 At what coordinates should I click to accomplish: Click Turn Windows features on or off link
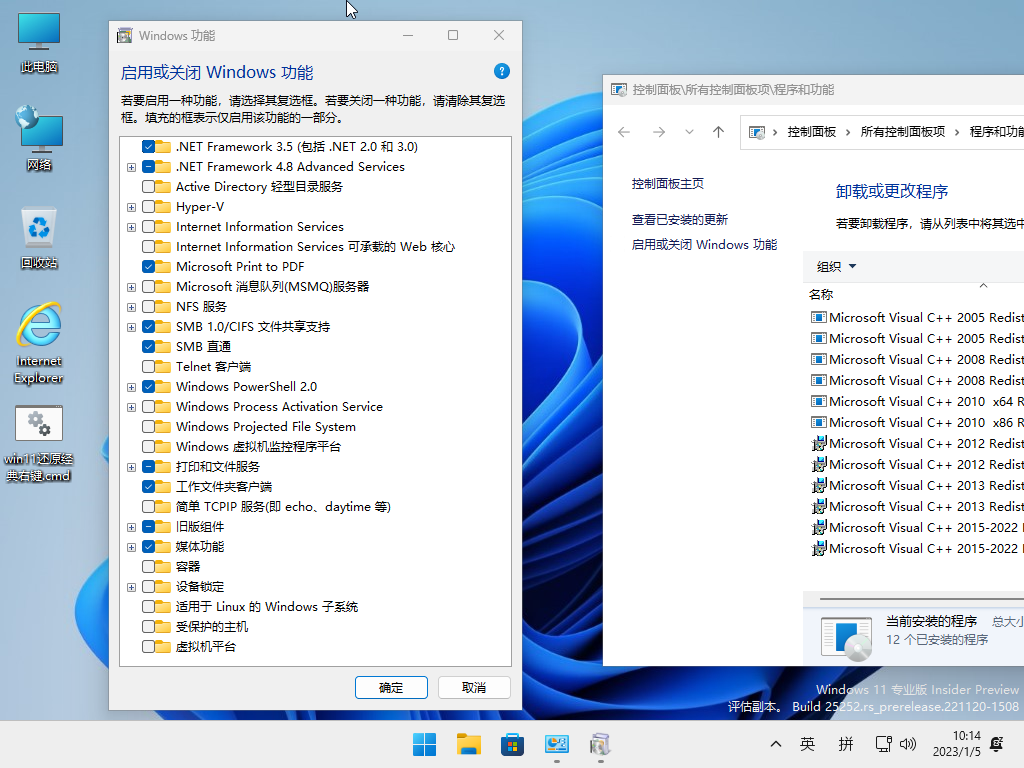coord(704,245)
